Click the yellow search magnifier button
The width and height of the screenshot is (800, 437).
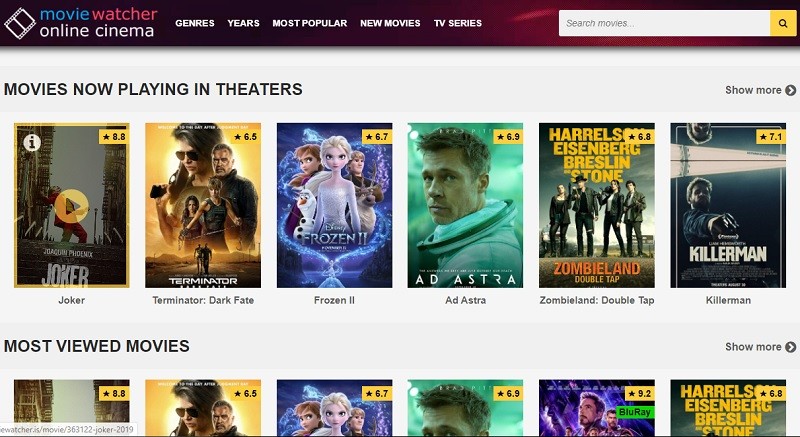click(x=783, y=23)
